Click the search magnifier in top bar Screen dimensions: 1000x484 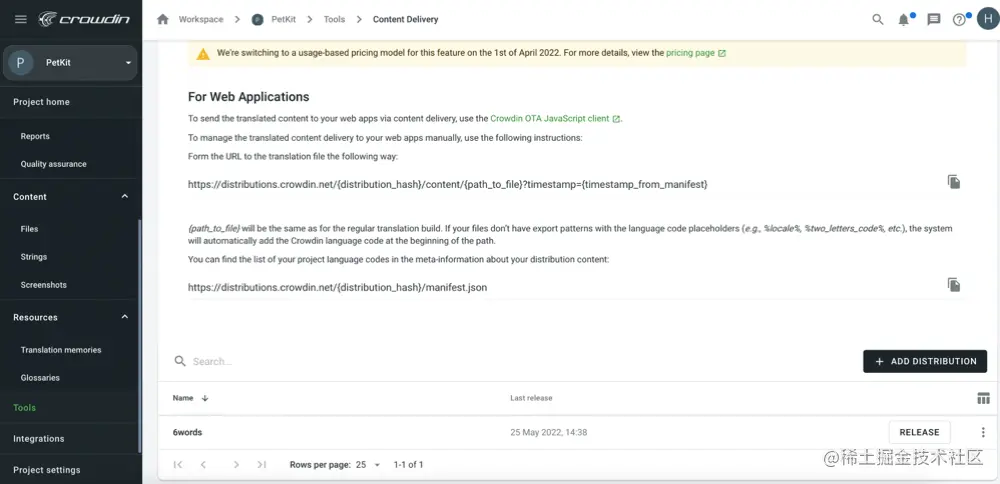[878, 19]
